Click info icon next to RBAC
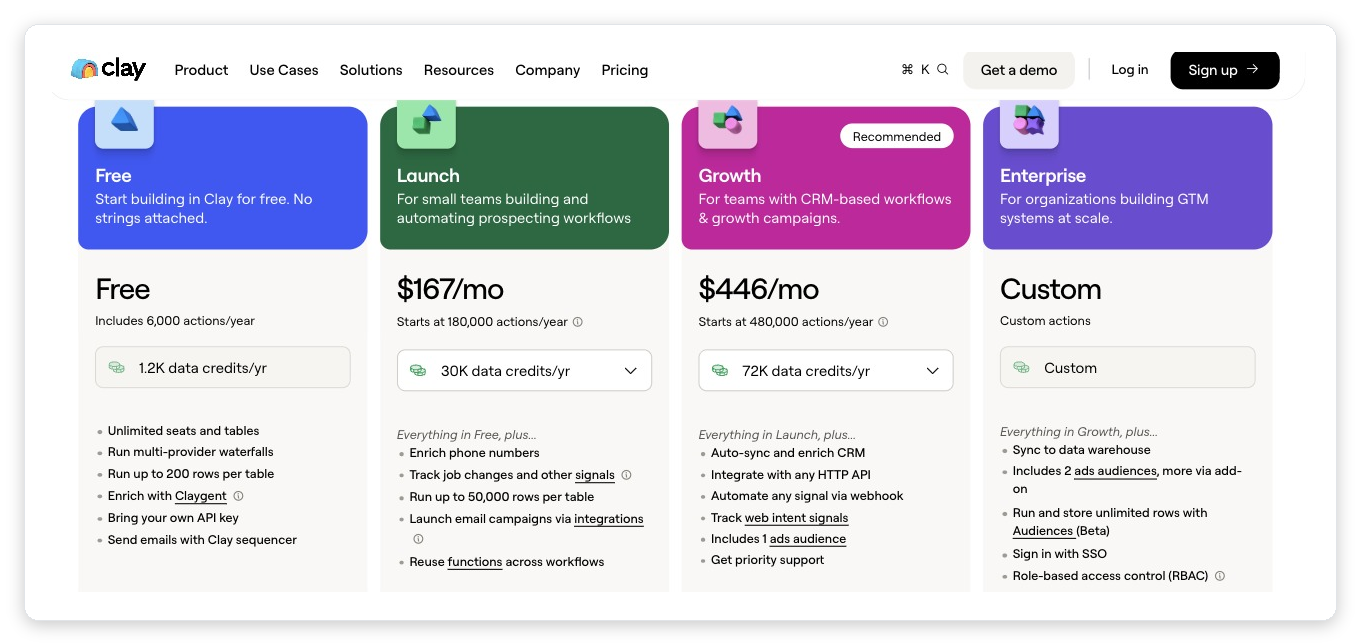 pos(1220,576)
